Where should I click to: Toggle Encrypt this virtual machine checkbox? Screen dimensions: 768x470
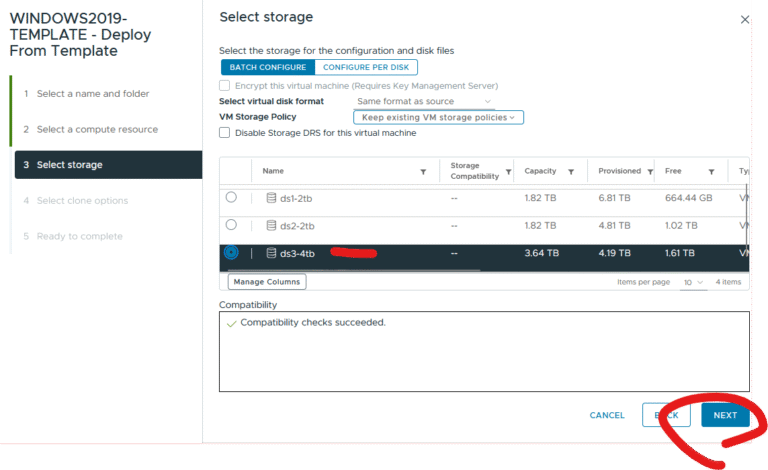(x=225, y=86)
